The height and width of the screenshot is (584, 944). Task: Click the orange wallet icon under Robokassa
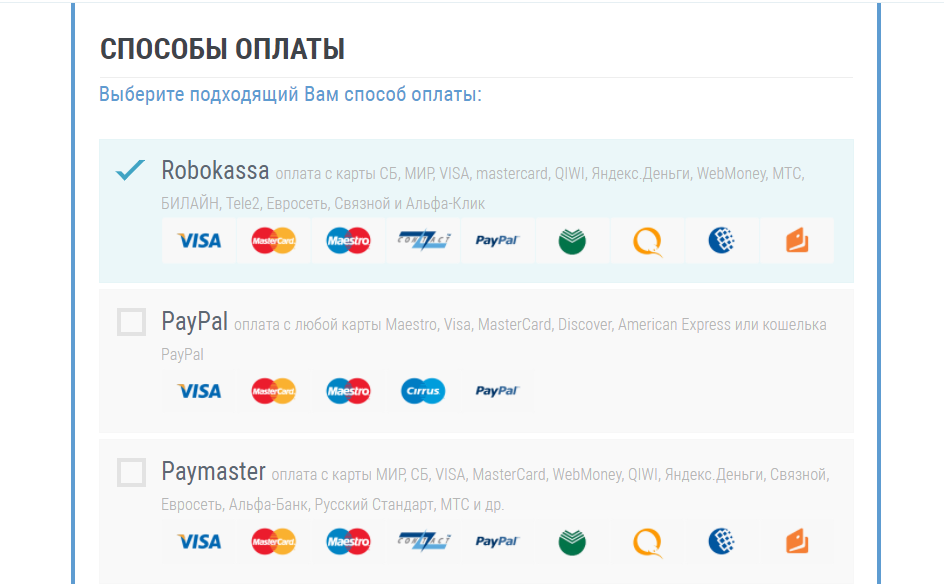click(796, 241)
